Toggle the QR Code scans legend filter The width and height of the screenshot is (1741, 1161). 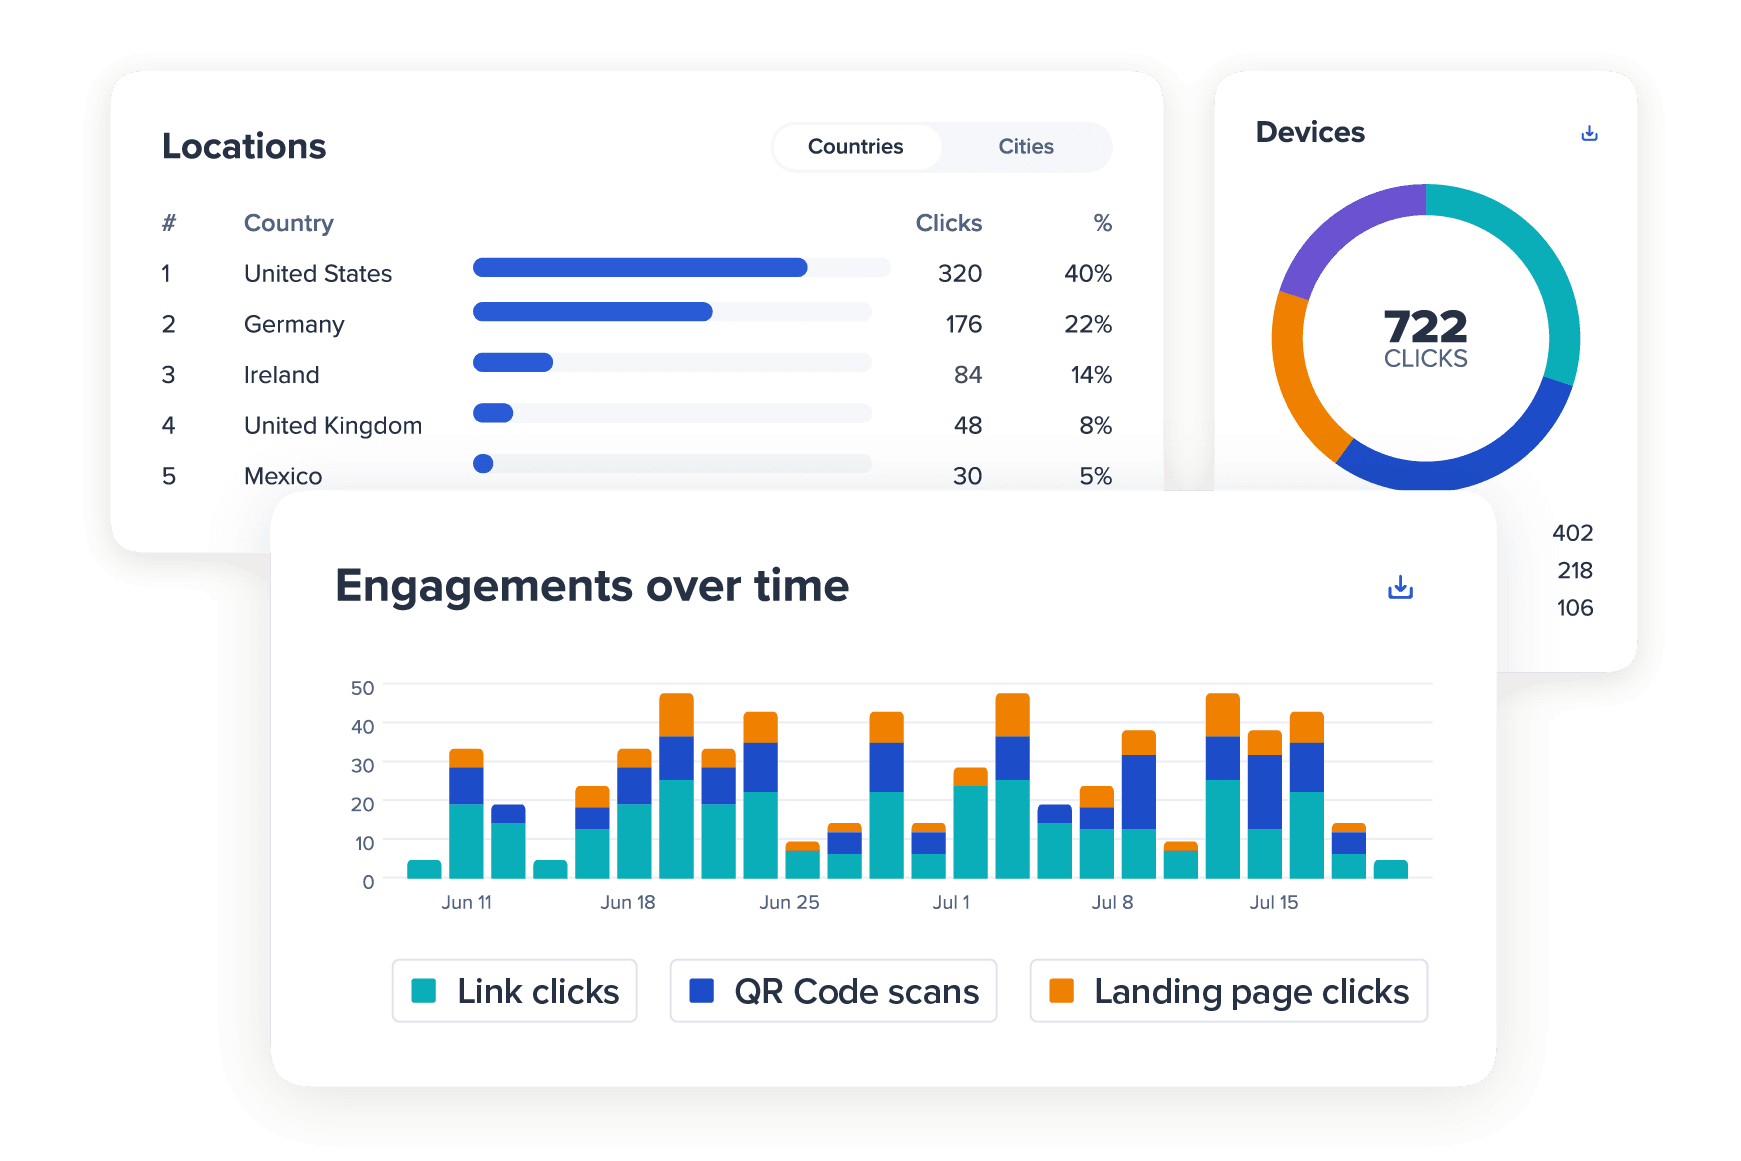tap(833, 991)
